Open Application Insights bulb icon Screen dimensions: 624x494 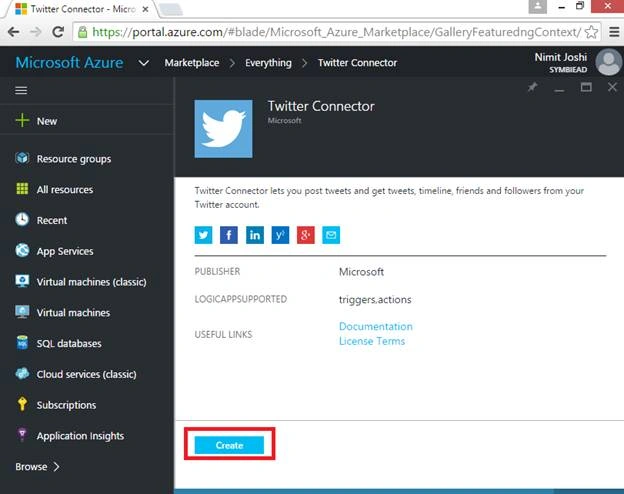pyautogui.click(x=22, y=434)
